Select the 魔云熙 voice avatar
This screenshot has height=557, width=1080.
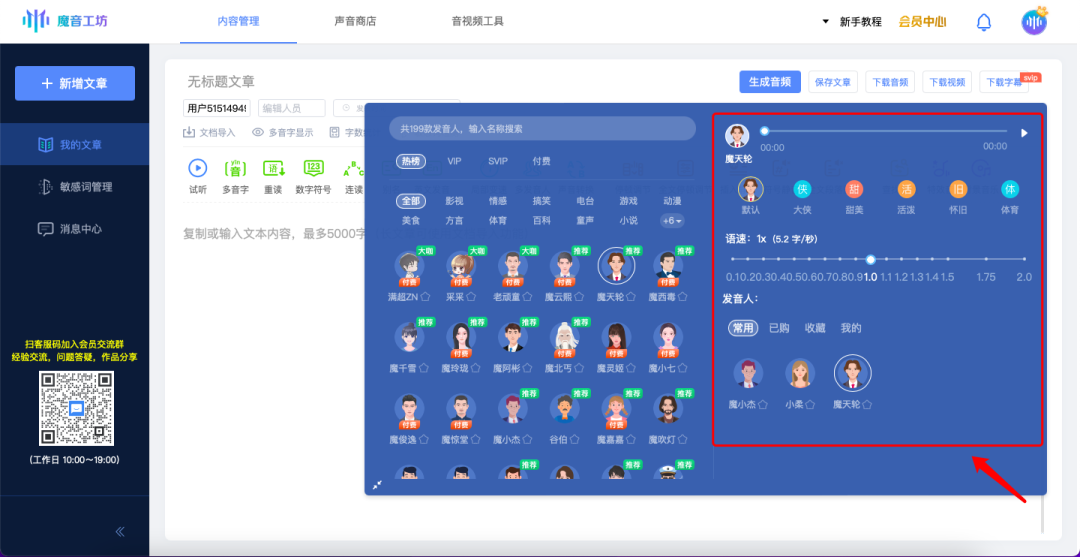pyautogui.click(x=564, y=266)
